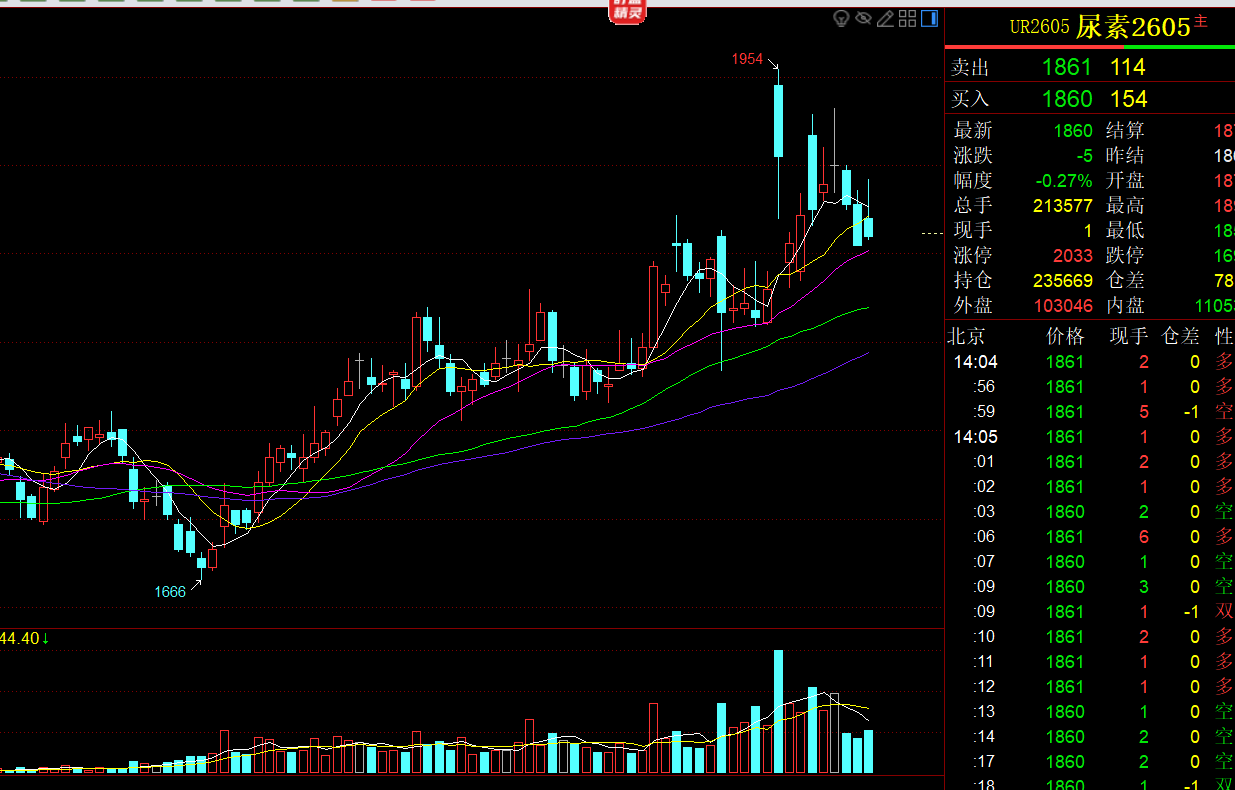Select the pencil drawing tool icon
1235x790 pixels.
click(x=885, y=18)
